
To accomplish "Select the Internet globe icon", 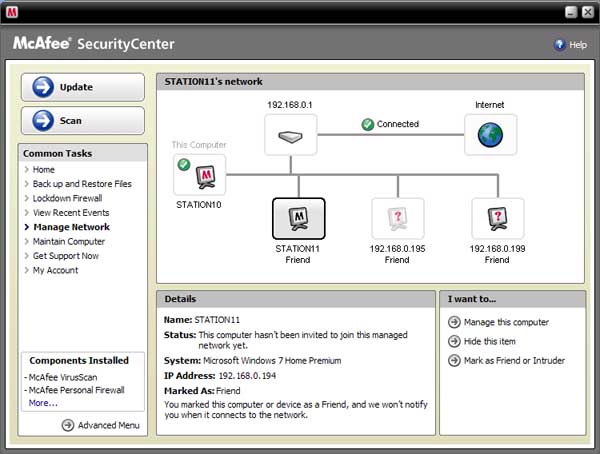I will (x=490, y=135).
